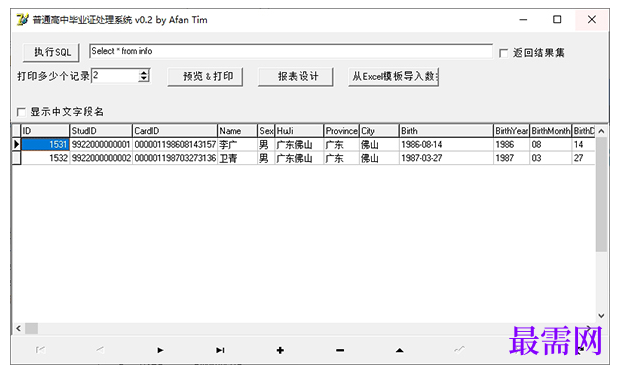Click the horizontal scrollbar thumb
Screen dimensions: 621x372
tap(32, 328)
